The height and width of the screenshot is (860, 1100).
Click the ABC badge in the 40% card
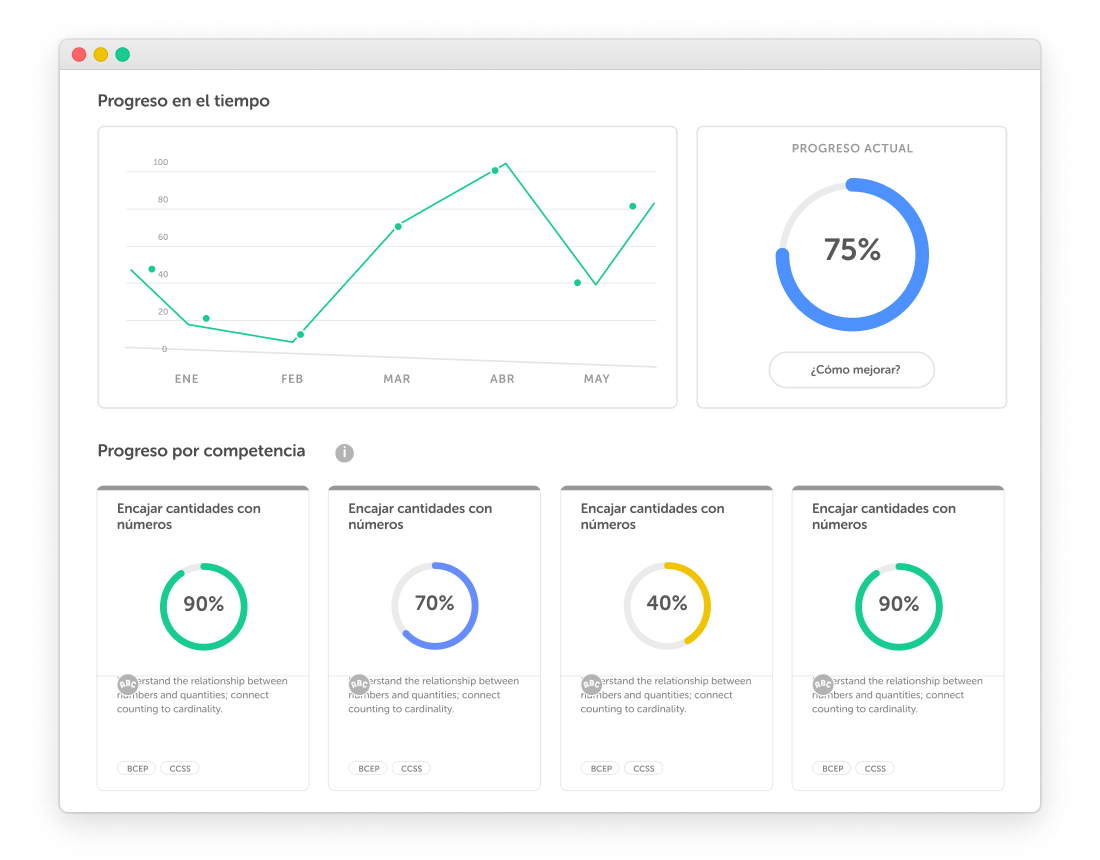coord(591,684)
